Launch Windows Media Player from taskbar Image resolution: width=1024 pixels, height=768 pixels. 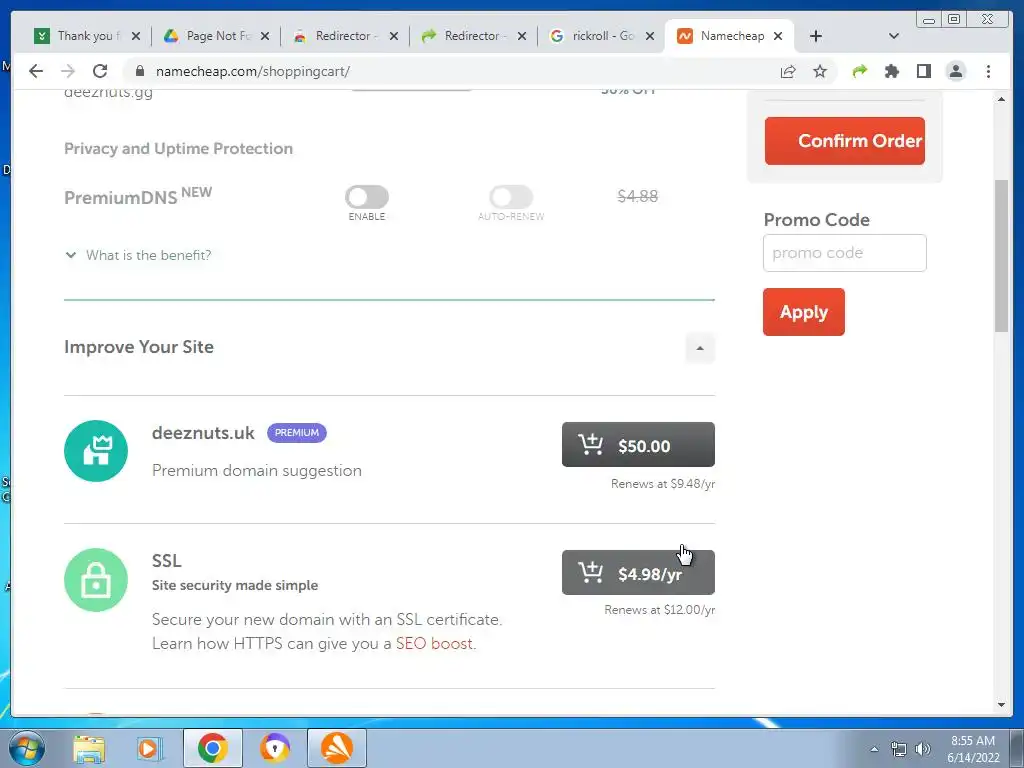point(150,748)
